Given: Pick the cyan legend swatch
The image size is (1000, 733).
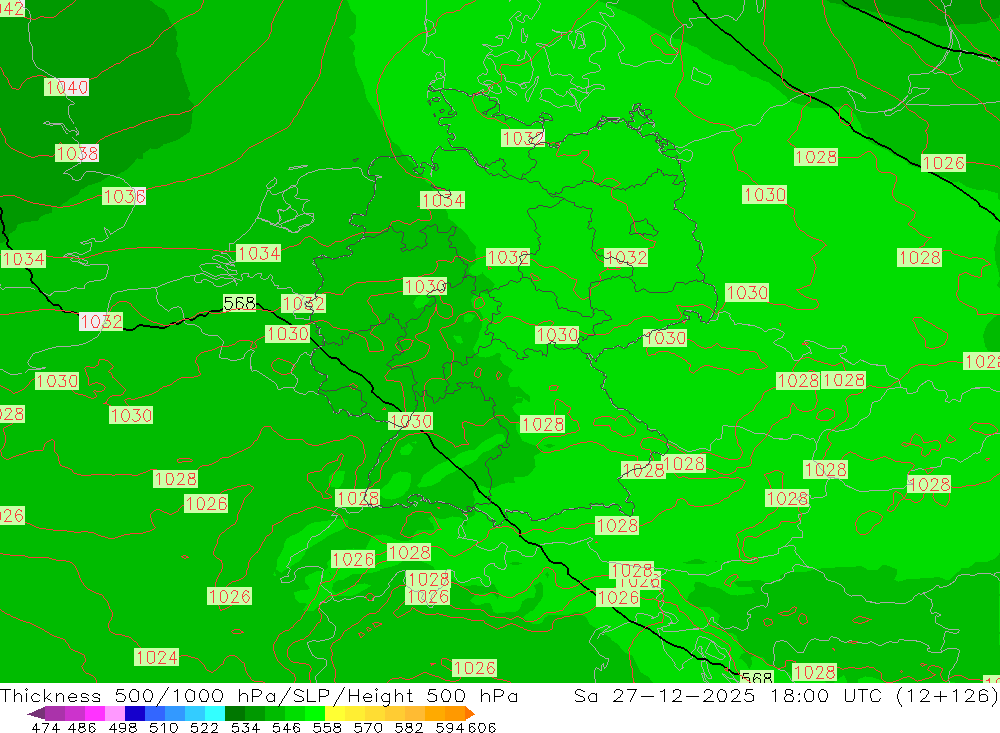Looking at the screenshot, I should point(215,713).
